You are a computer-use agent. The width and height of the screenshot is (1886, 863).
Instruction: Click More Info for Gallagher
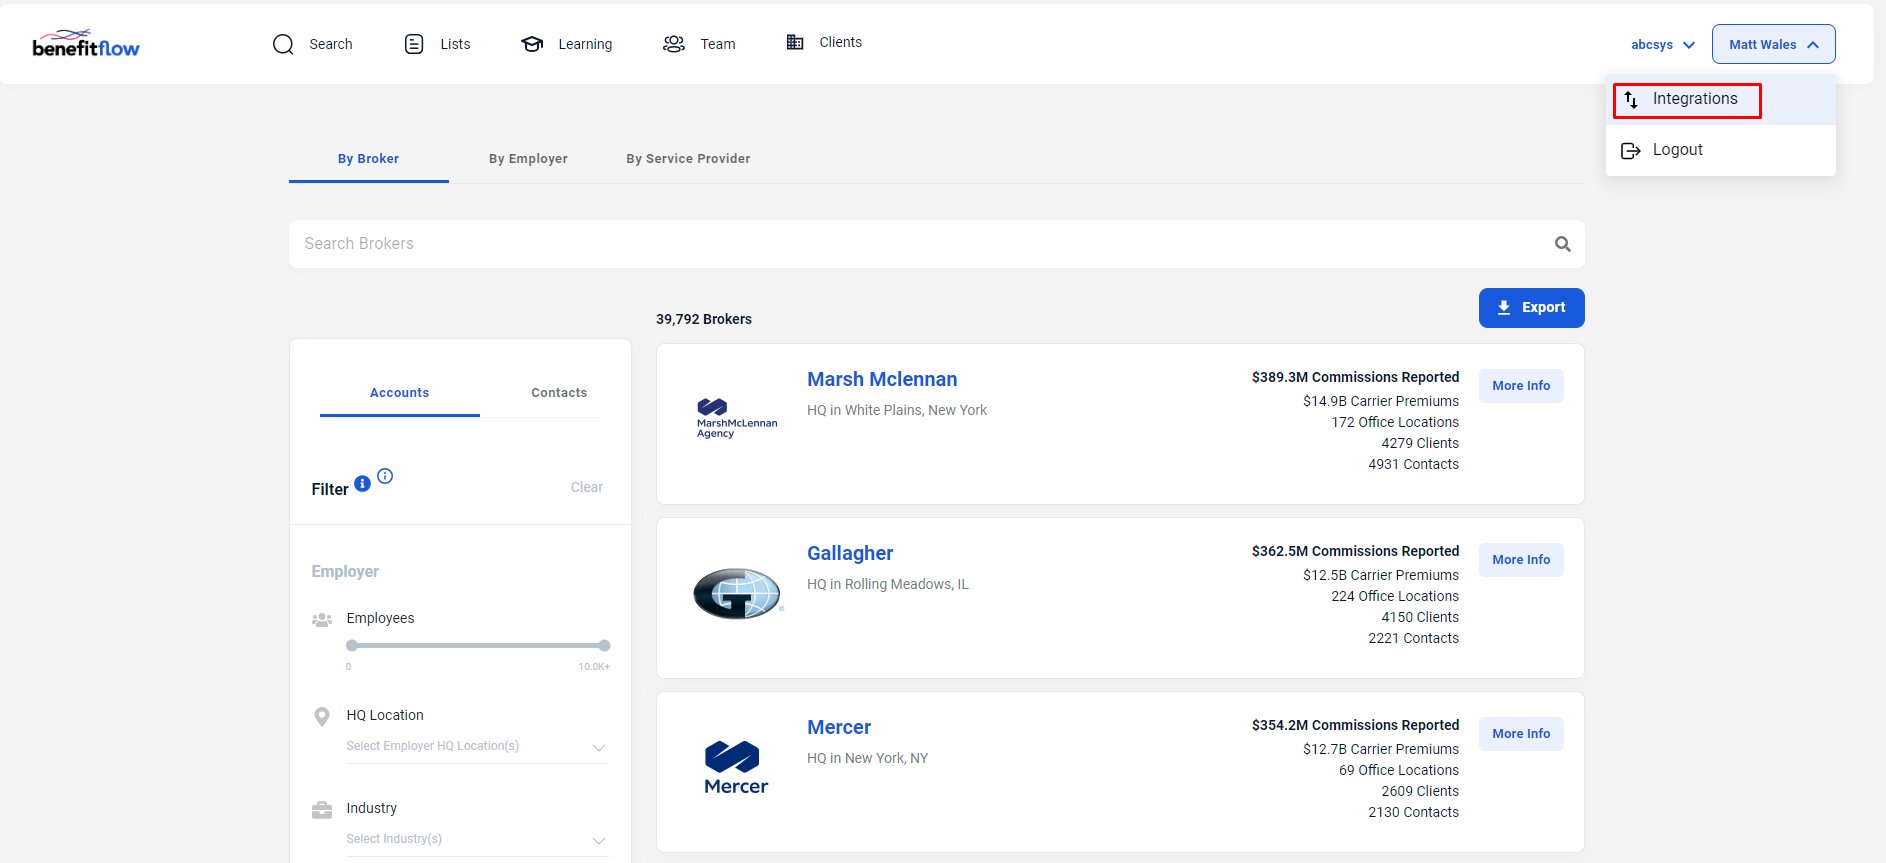[1521, 560]
